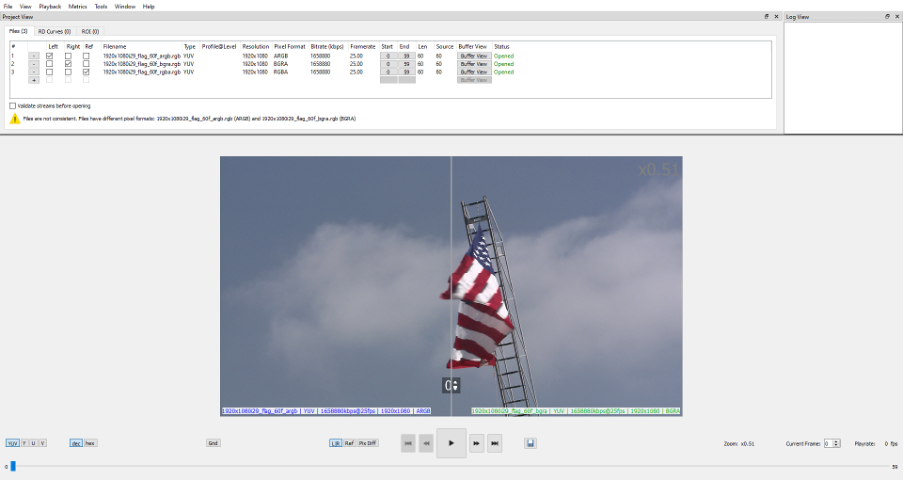
Task: Click the End frame field of file 3
Action: point(406,72)
